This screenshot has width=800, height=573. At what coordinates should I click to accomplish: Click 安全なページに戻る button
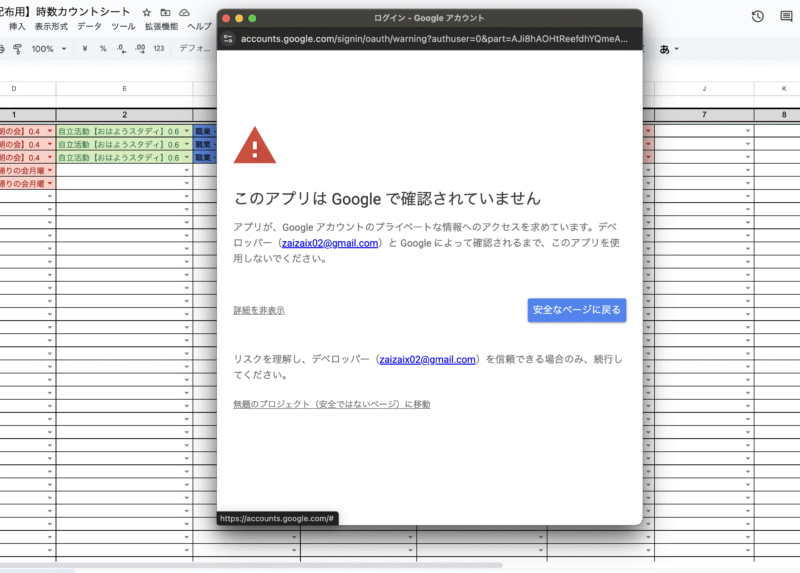577,310
